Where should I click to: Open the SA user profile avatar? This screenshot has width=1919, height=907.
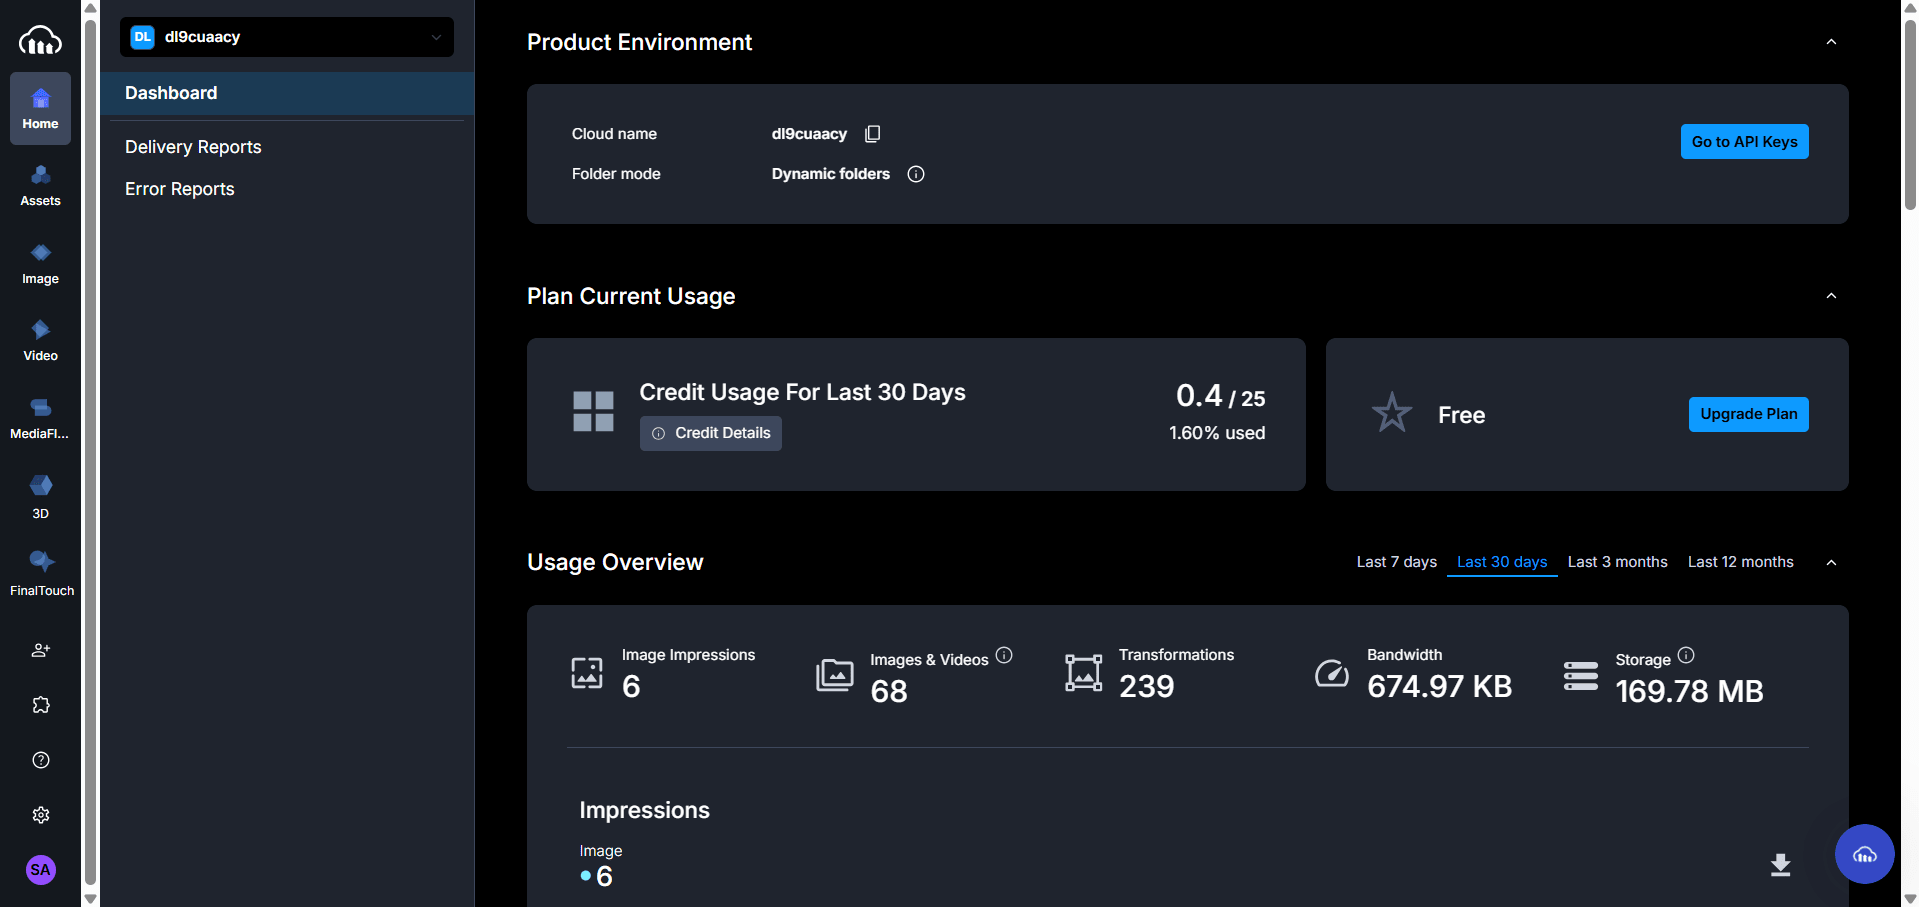click(40, 870)
